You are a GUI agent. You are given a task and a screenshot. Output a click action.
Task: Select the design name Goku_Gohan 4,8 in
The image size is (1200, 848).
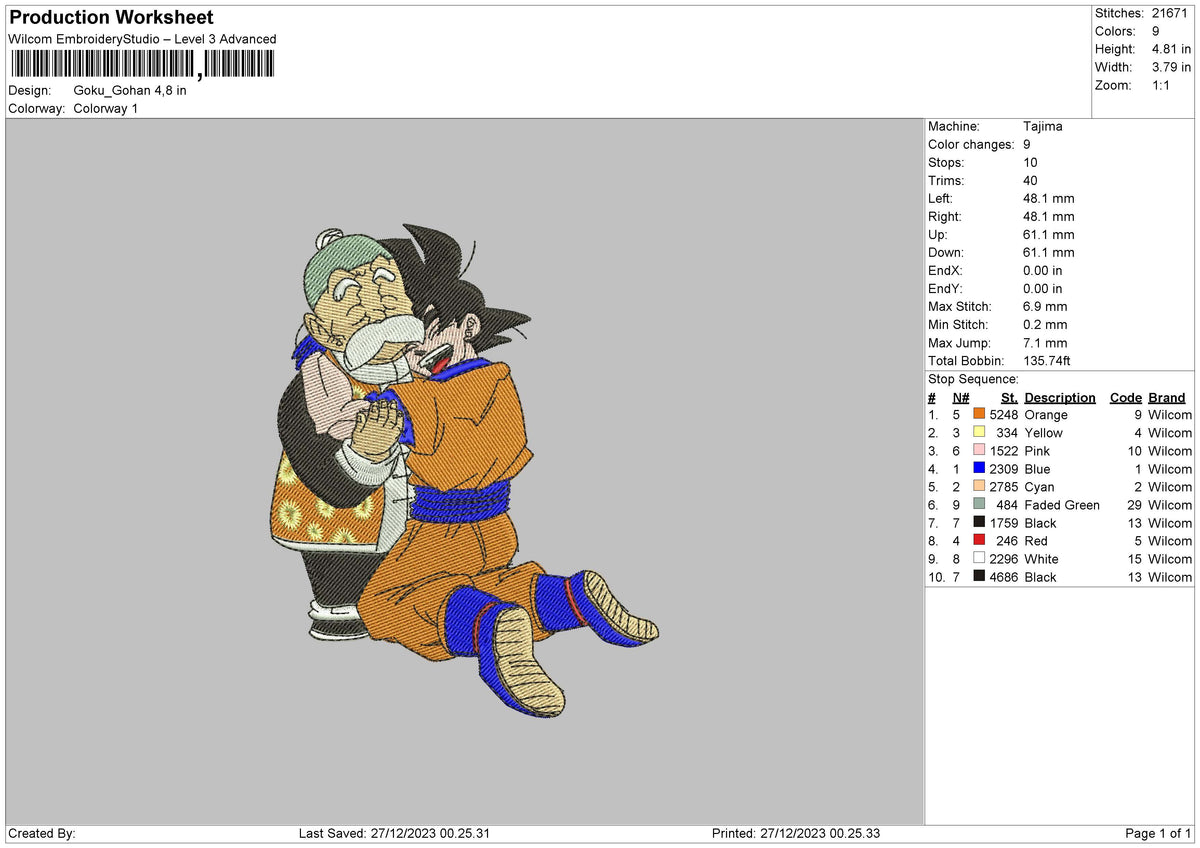click(130, 90)
